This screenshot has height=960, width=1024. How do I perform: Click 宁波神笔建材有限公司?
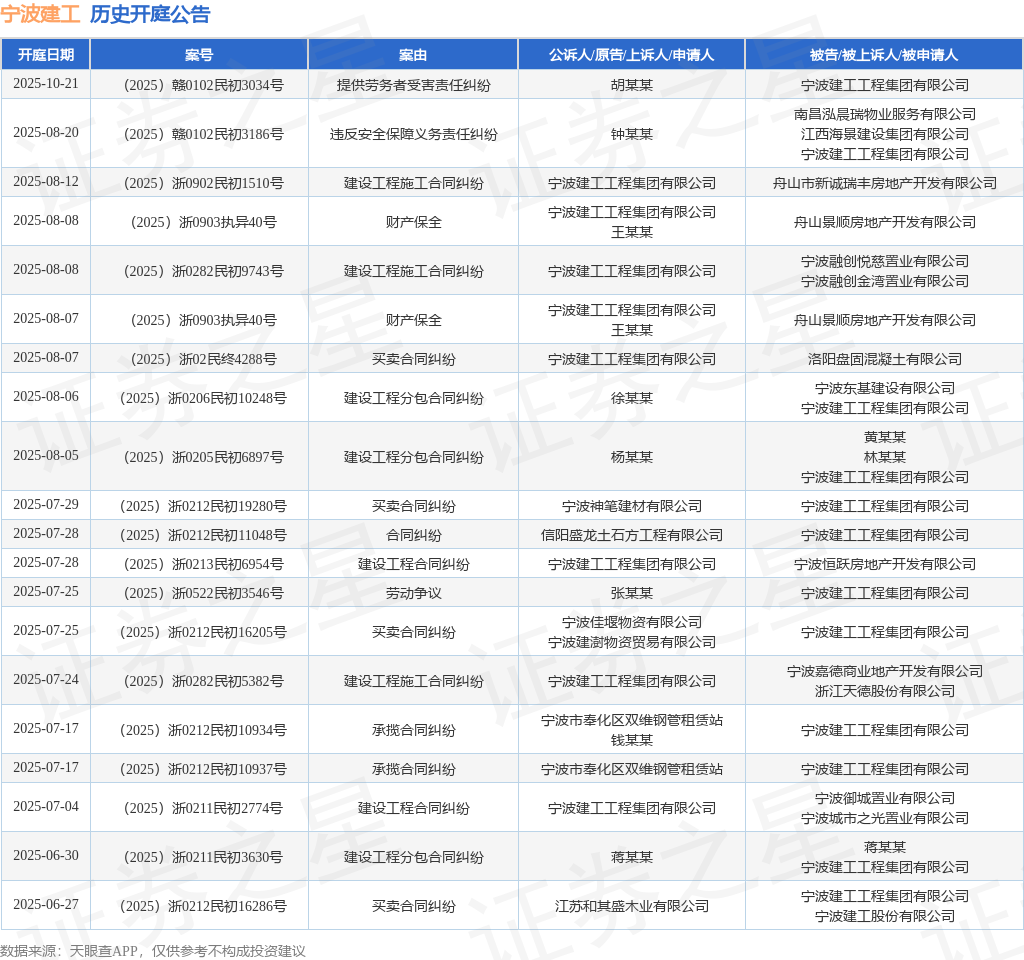point(632,506)
